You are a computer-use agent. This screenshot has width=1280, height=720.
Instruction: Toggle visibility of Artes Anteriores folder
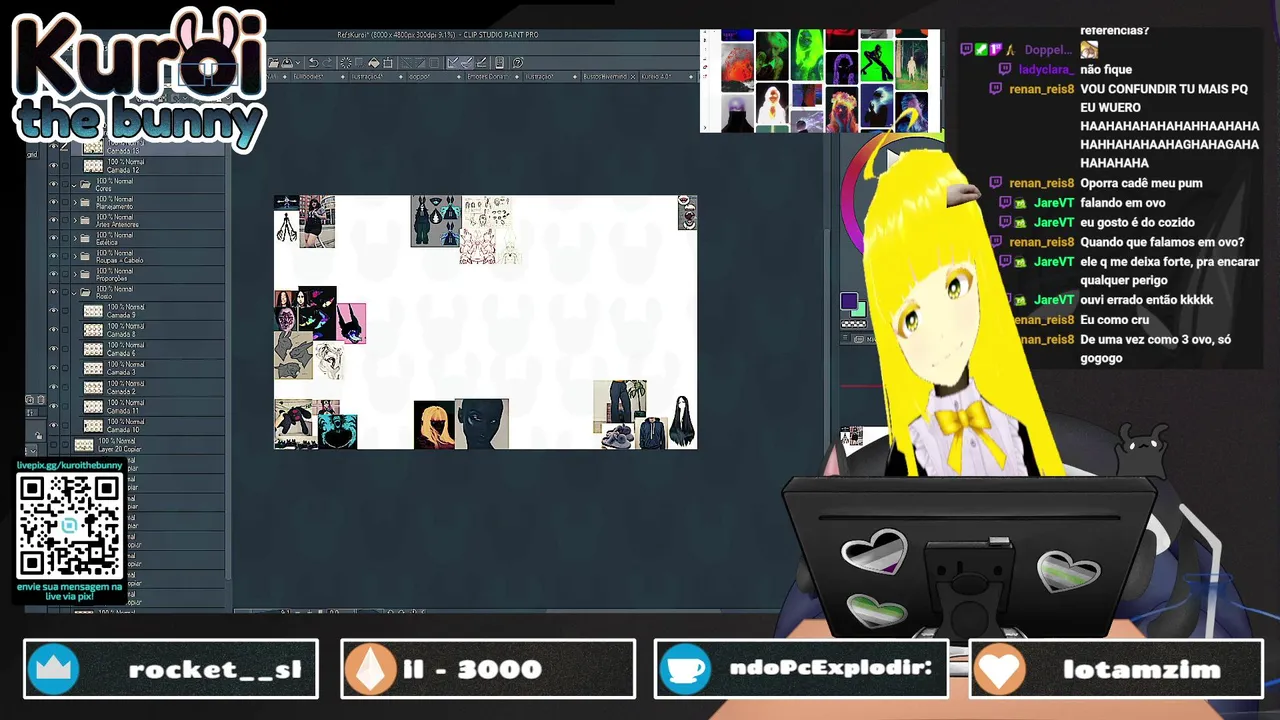click(53, 220)
